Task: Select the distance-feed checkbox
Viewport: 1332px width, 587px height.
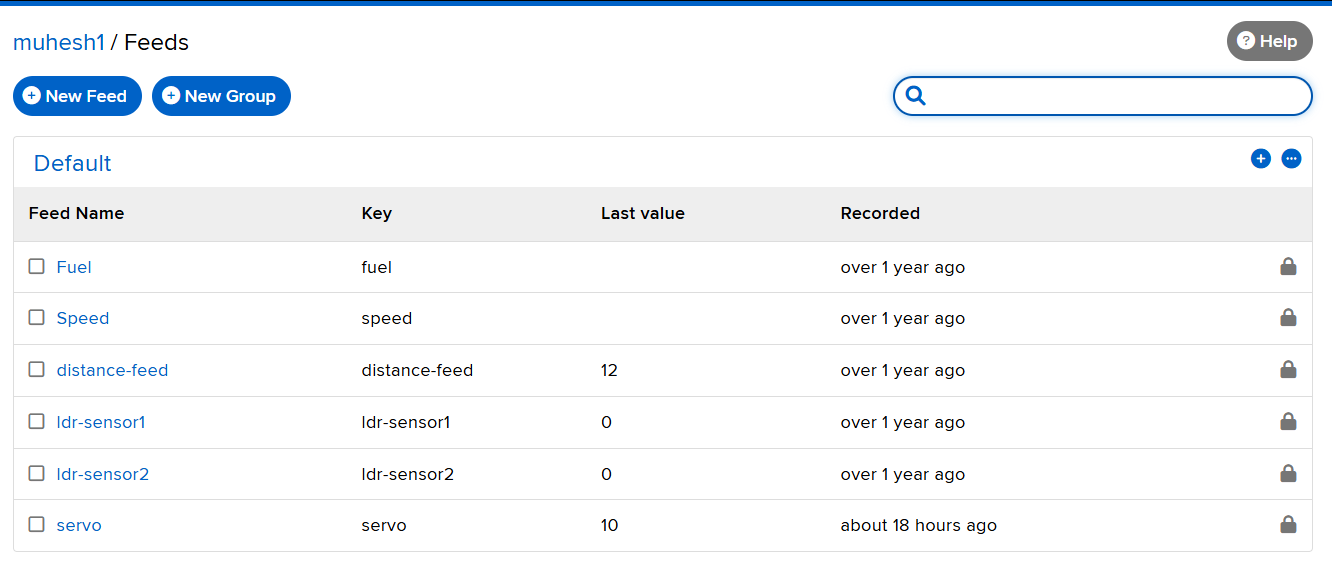Action: tap(37, 370)
